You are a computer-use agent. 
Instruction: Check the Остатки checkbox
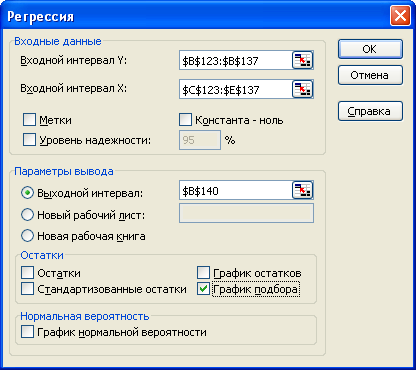(27, 272)
